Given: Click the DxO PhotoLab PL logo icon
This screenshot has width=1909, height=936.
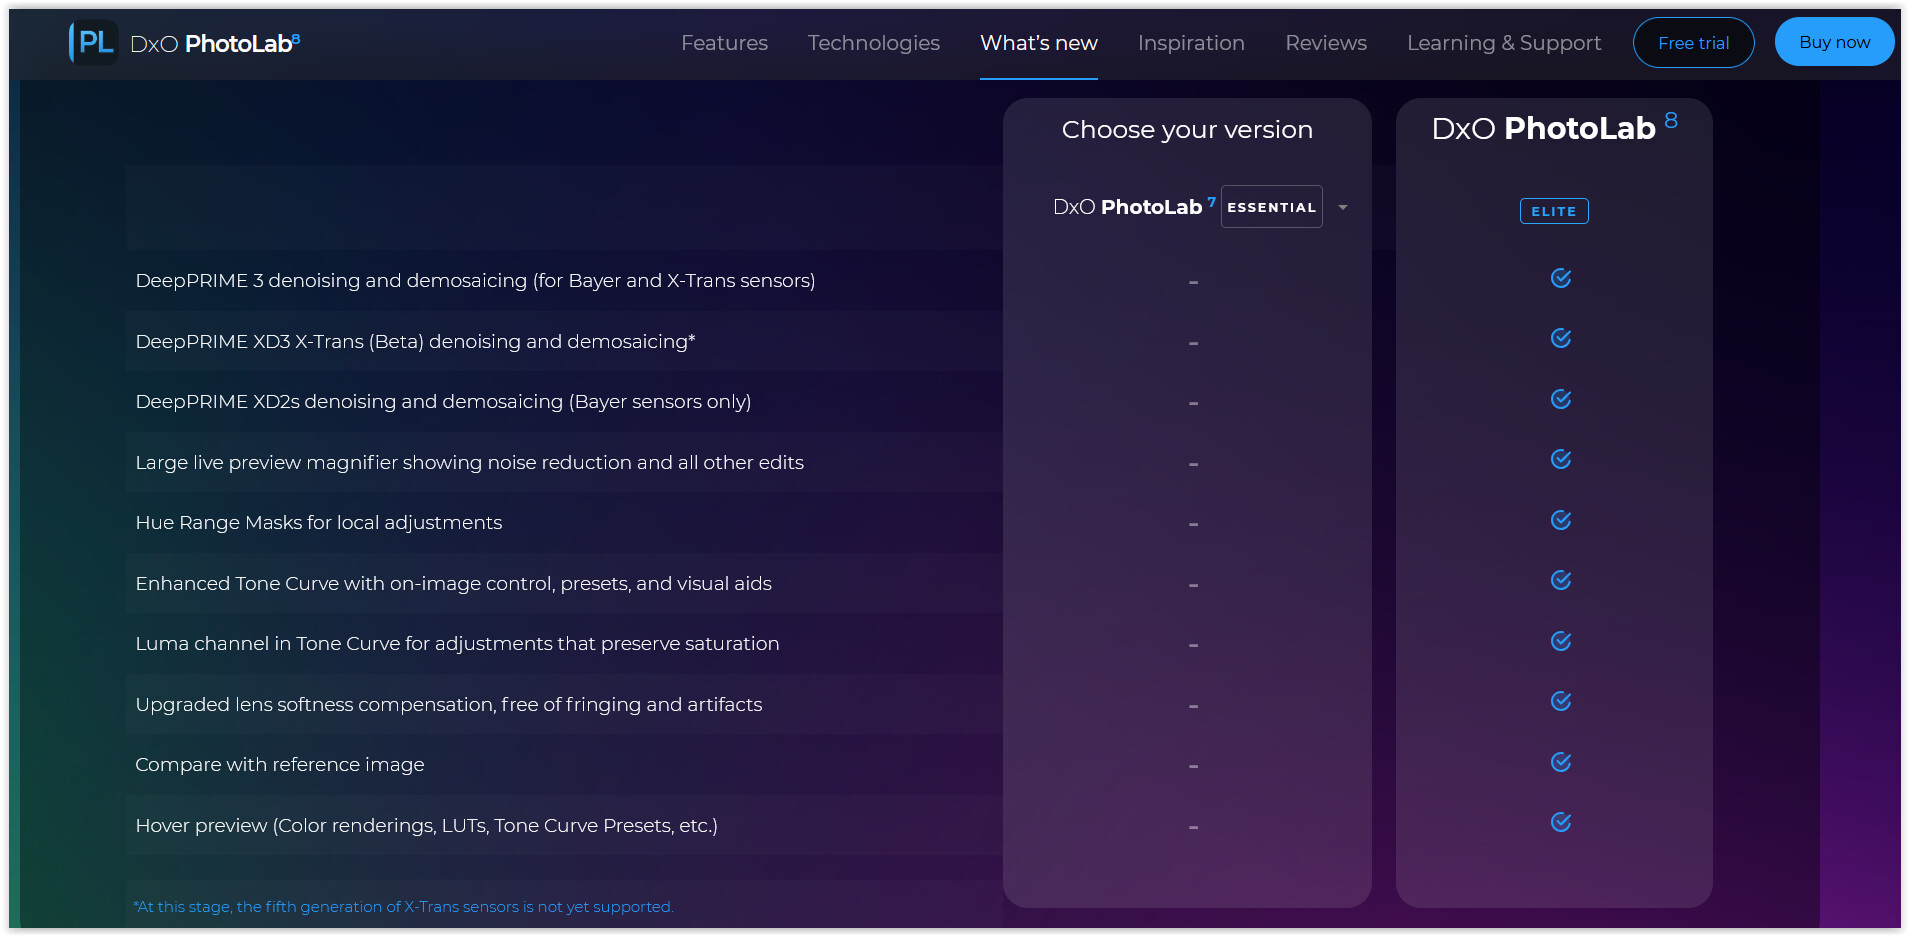Looking at the screenshot, I should pyautogui.click(x=93, y=42).
